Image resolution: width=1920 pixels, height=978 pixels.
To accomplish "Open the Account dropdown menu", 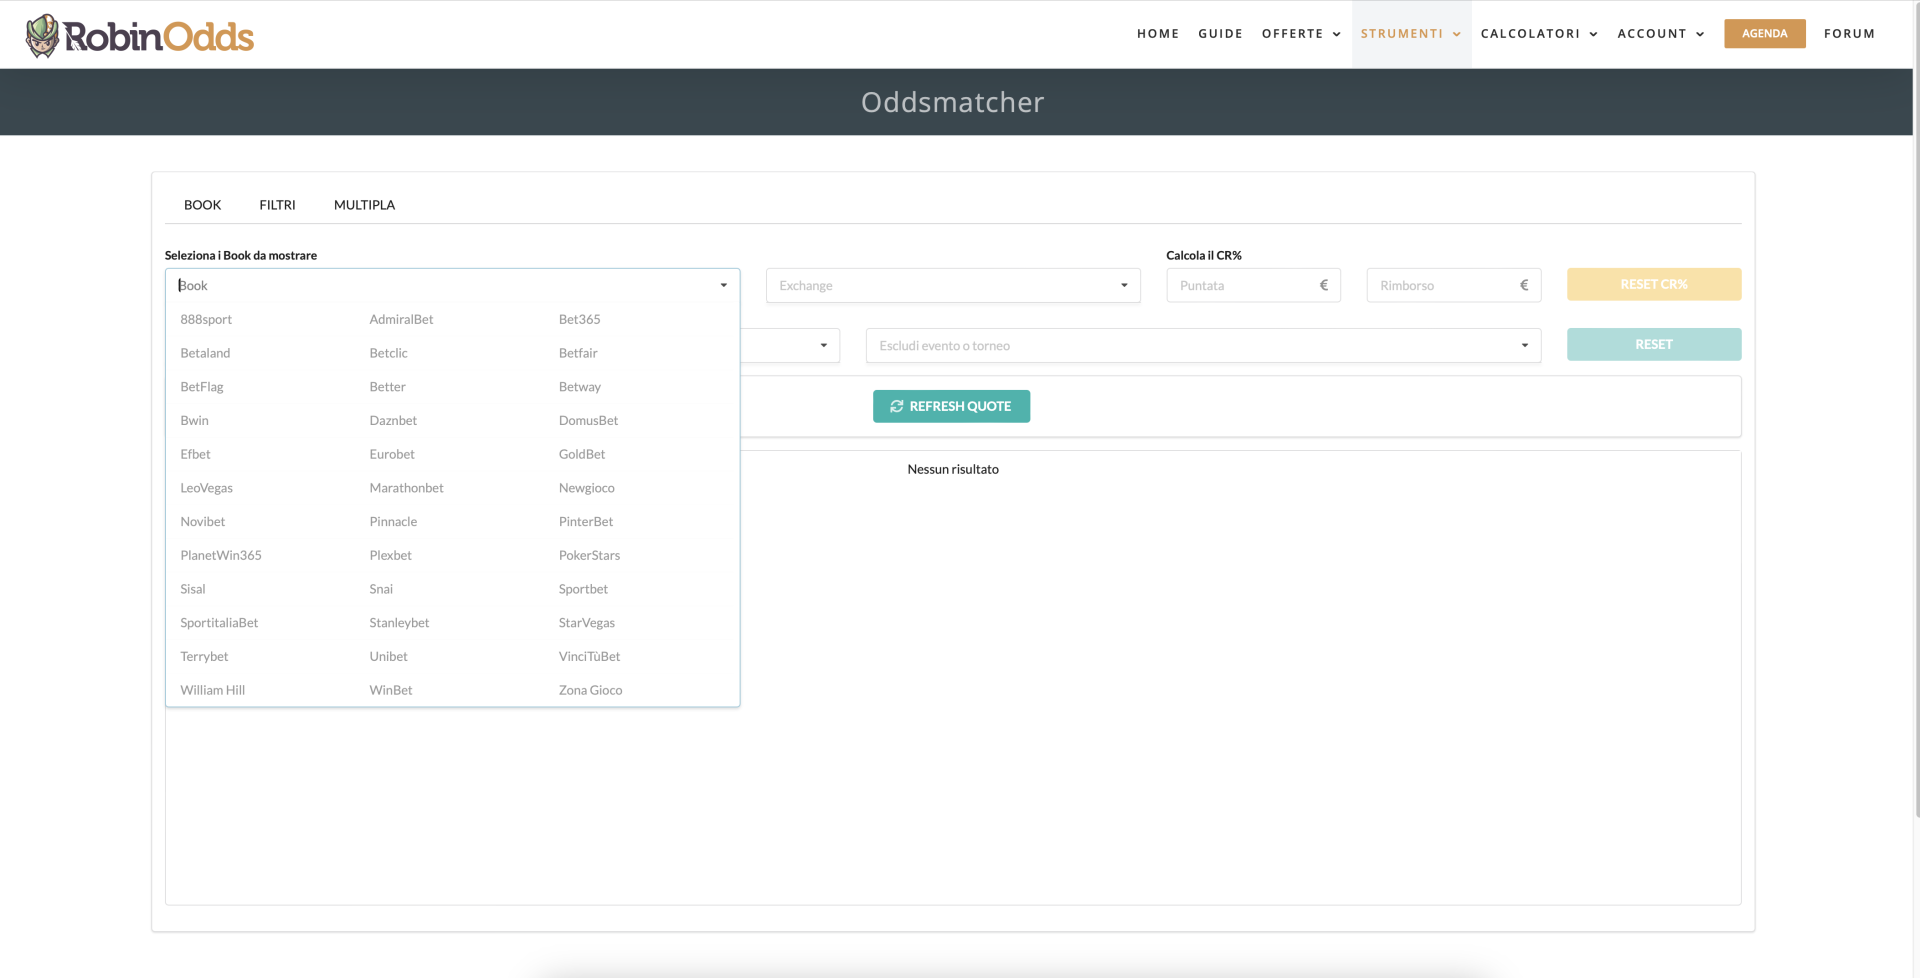I will click(x=1661, y=34).
